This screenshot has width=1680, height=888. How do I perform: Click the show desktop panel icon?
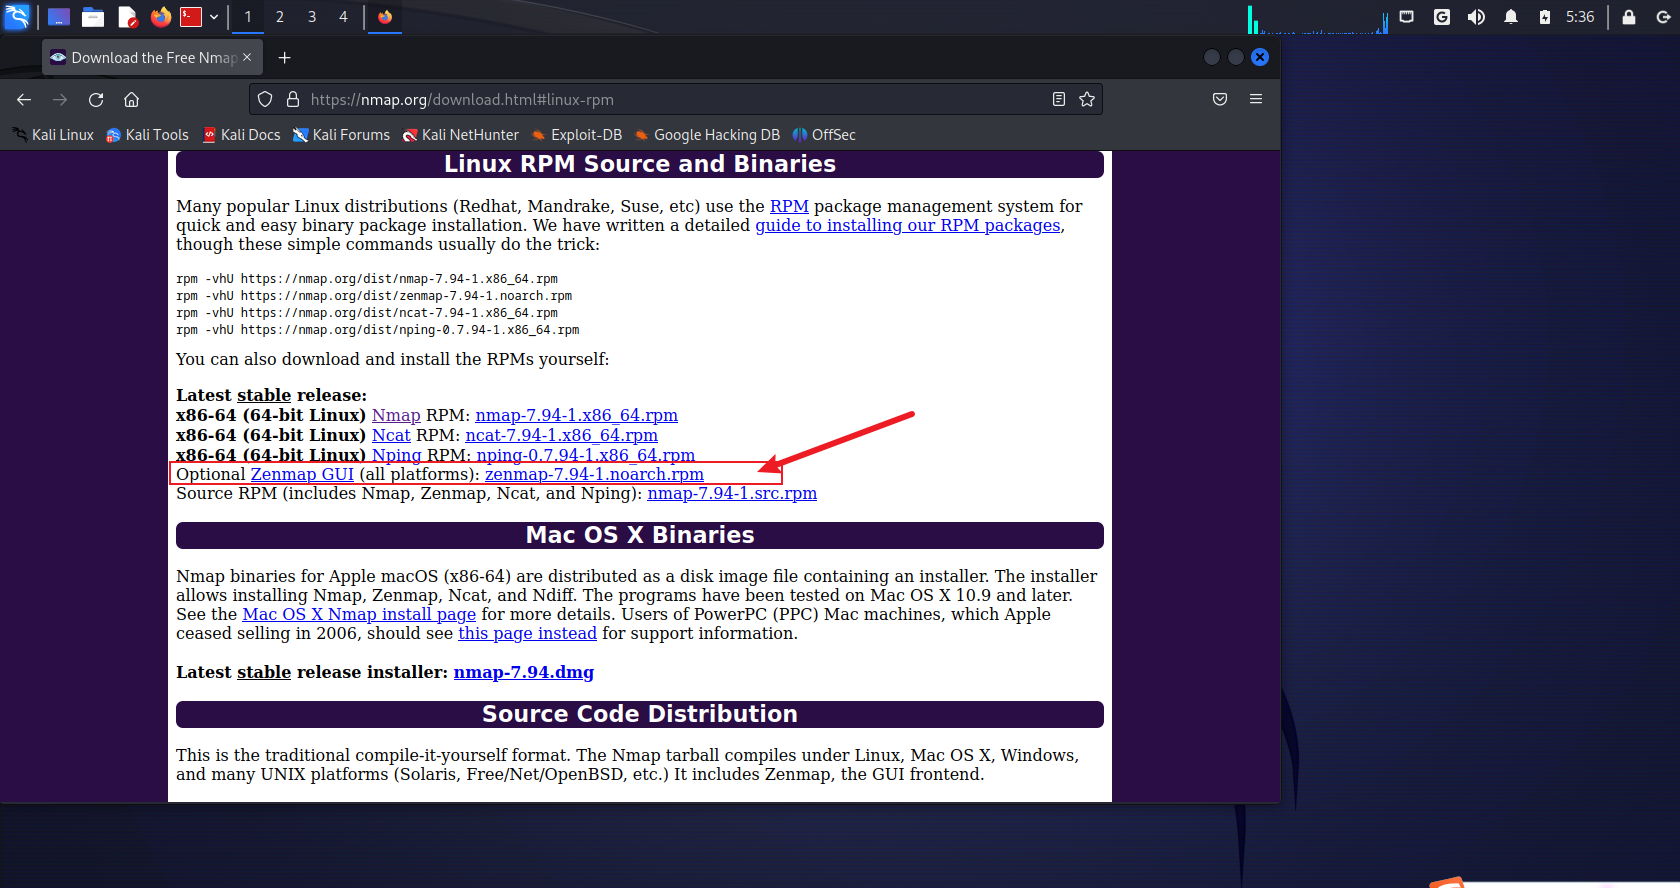click(x=59, y=17)
